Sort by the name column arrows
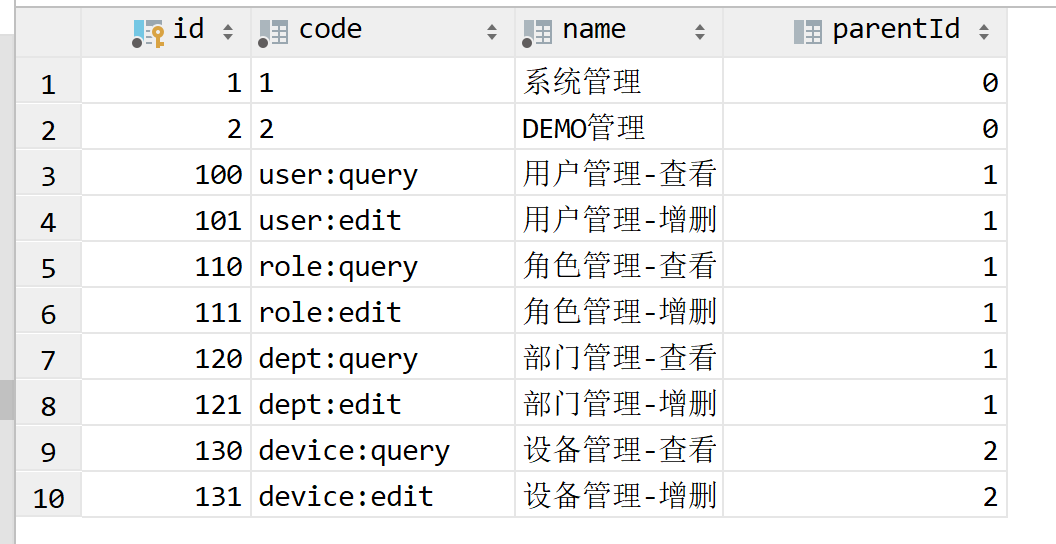 (x=700, y=32)
